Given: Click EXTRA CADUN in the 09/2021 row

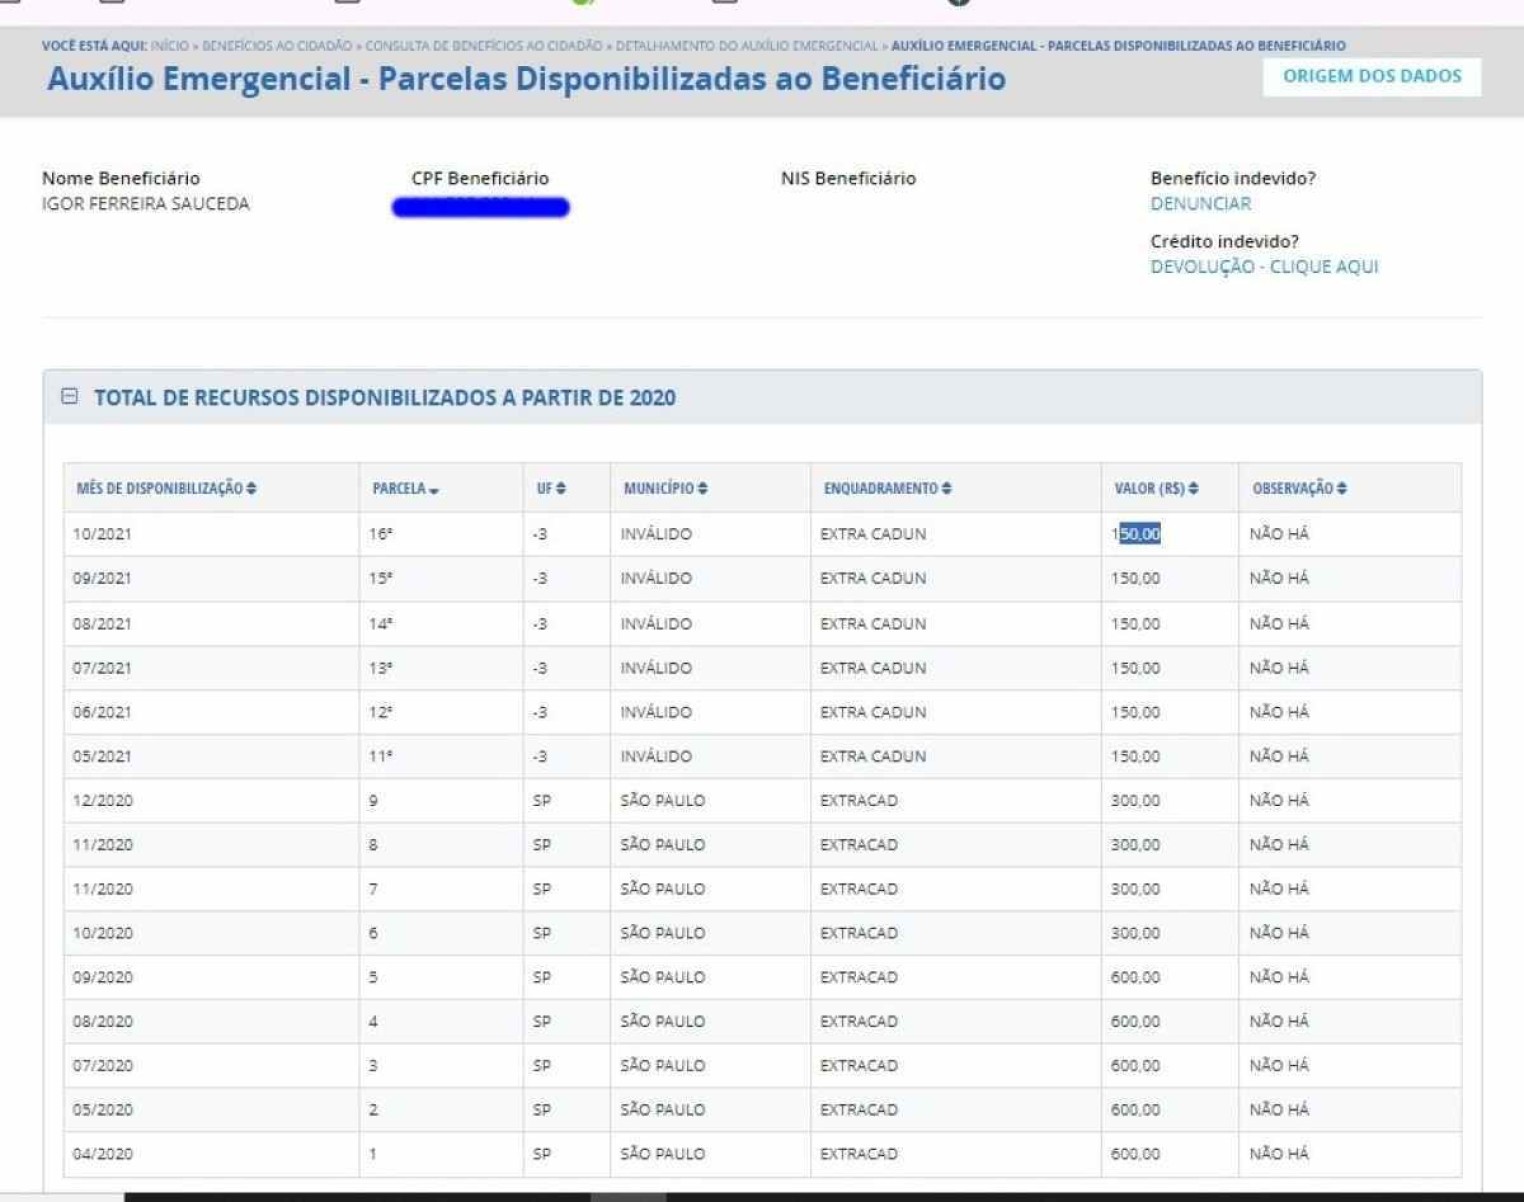Looking at the screenshot, I should coord(873,578).
